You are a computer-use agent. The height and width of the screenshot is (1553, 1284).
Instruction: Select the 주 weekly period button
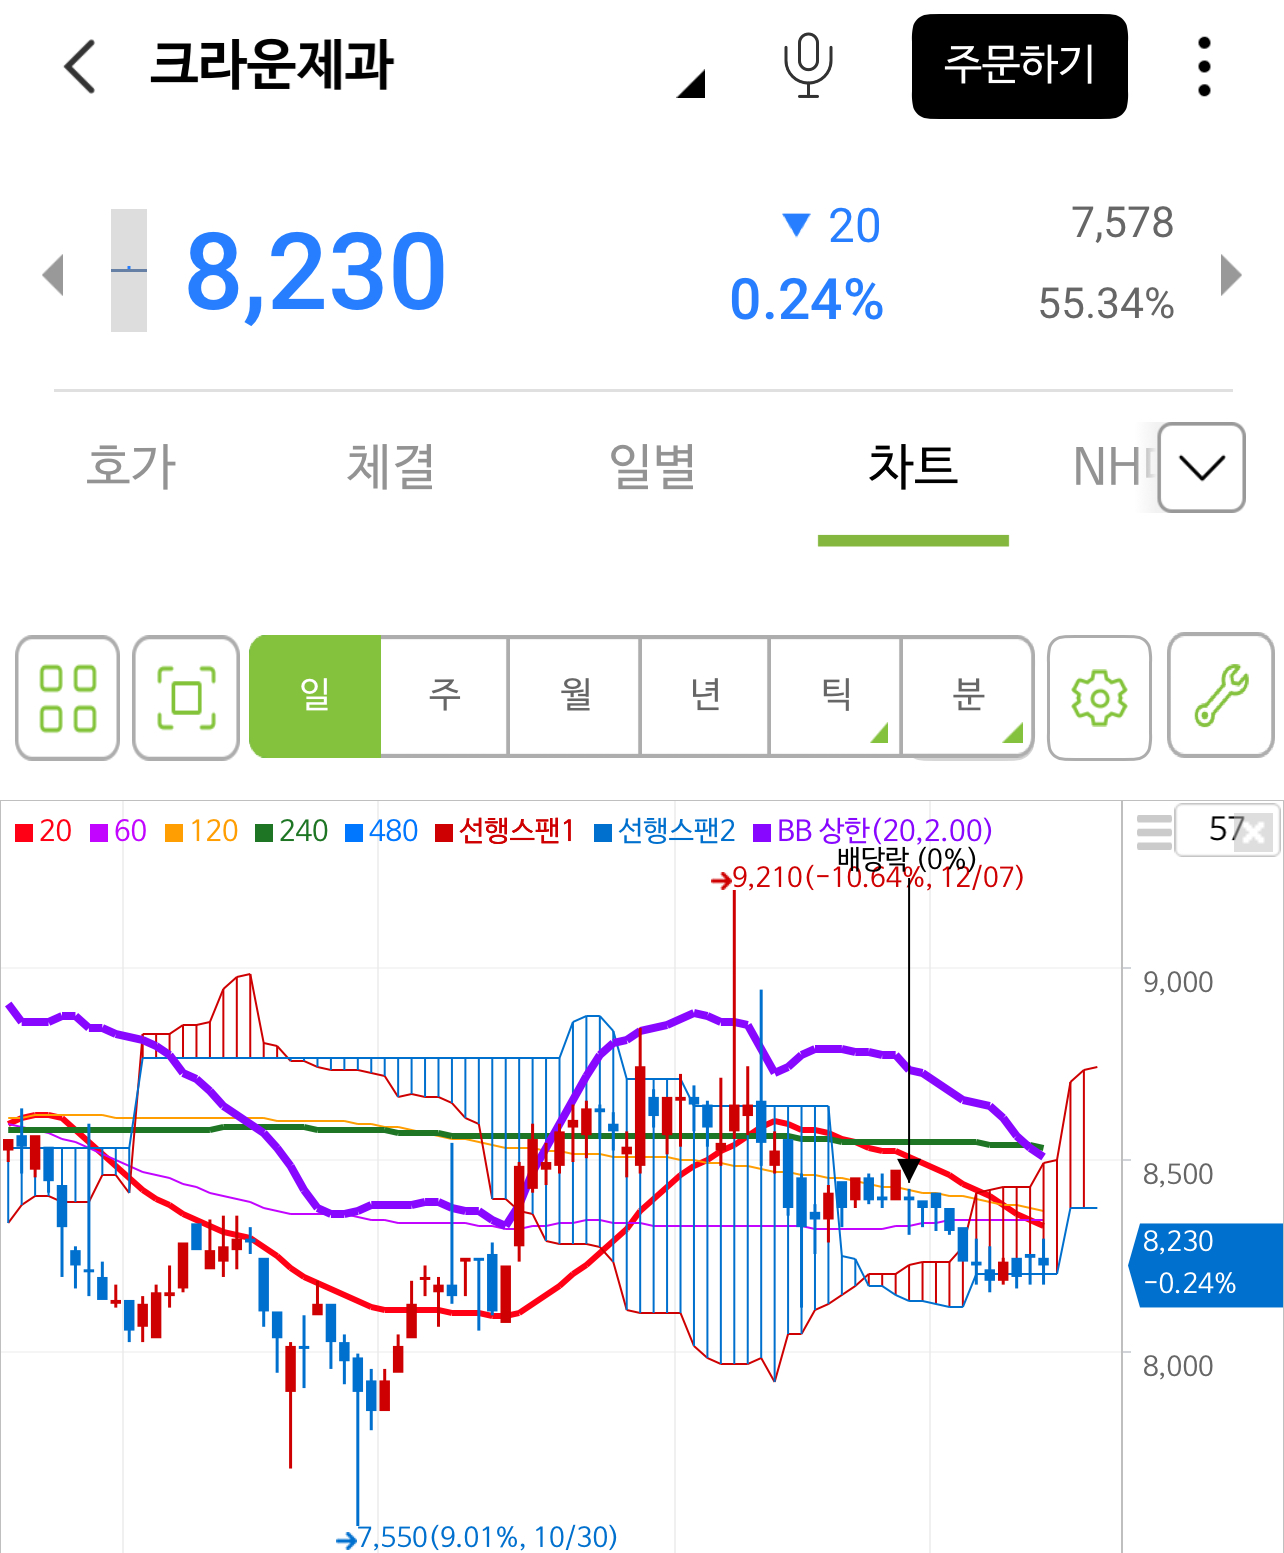[445, 696]
